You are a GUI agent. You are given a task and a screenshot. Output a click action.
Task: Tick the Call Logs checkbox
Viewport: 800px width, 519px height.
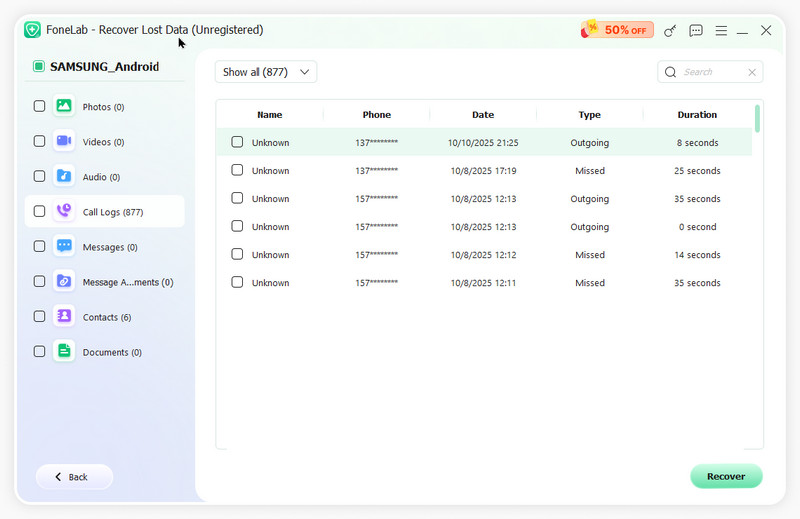(x=39, y=211)
